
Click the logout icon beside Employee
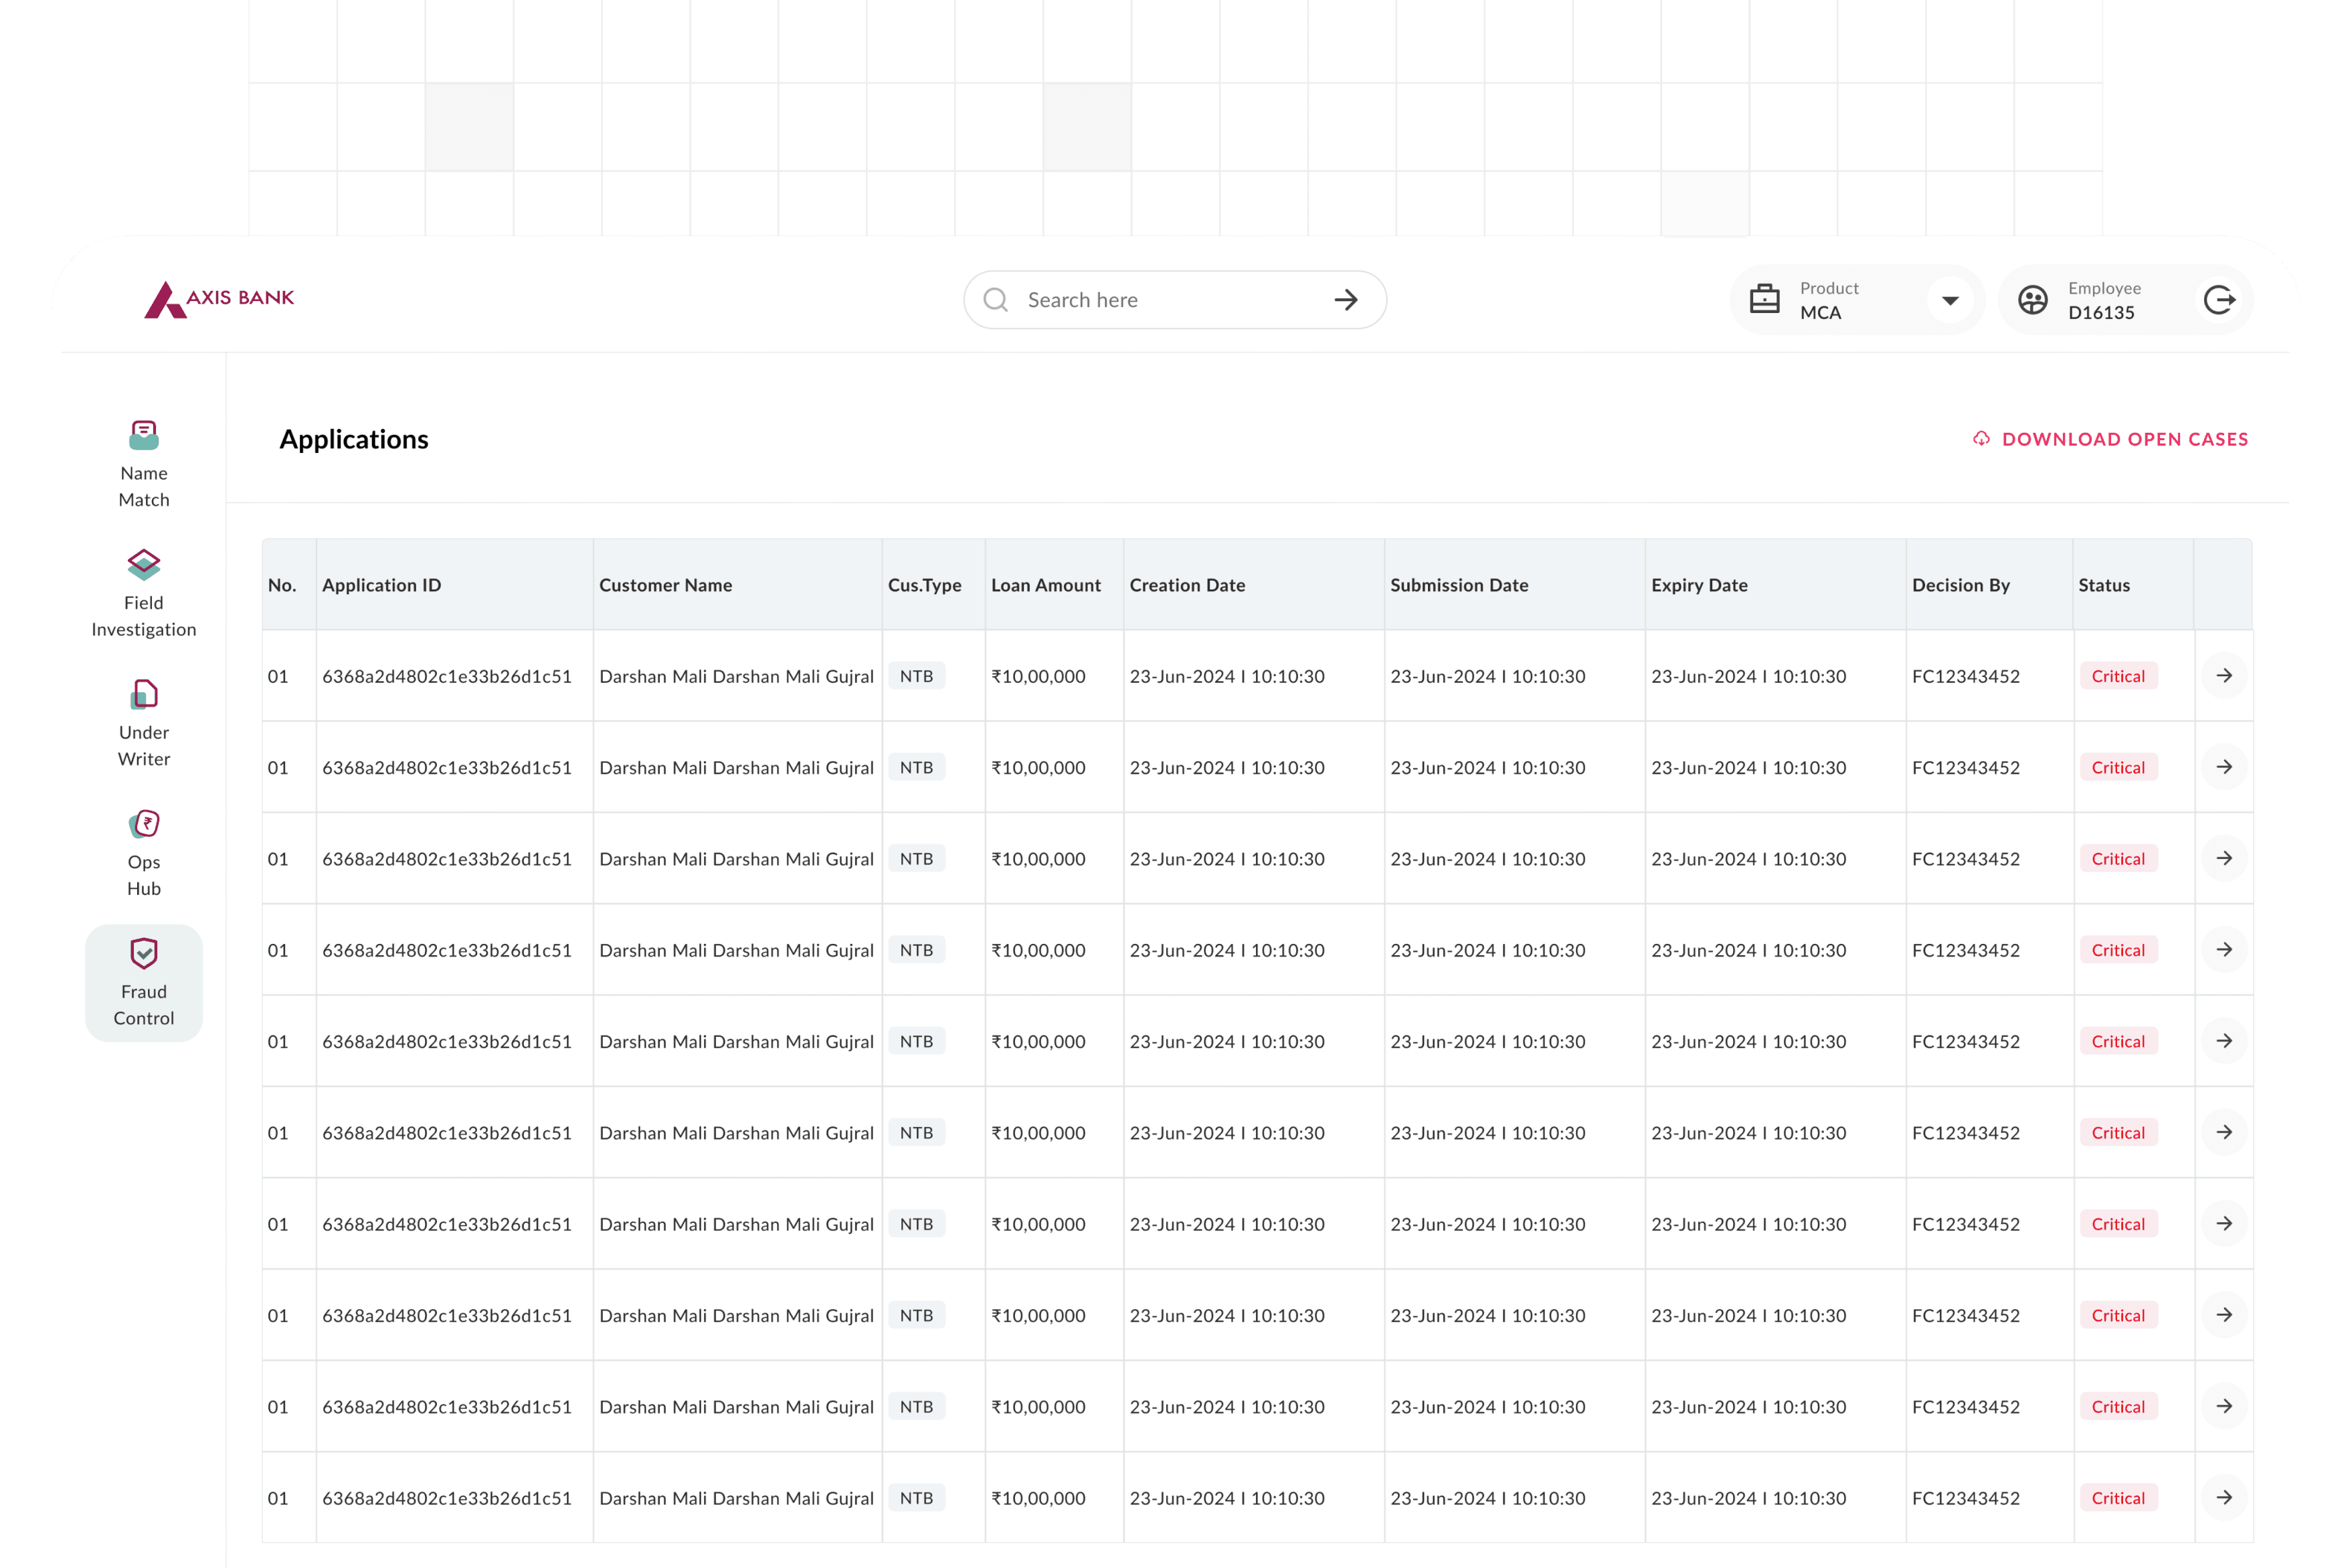[2219, 300]
